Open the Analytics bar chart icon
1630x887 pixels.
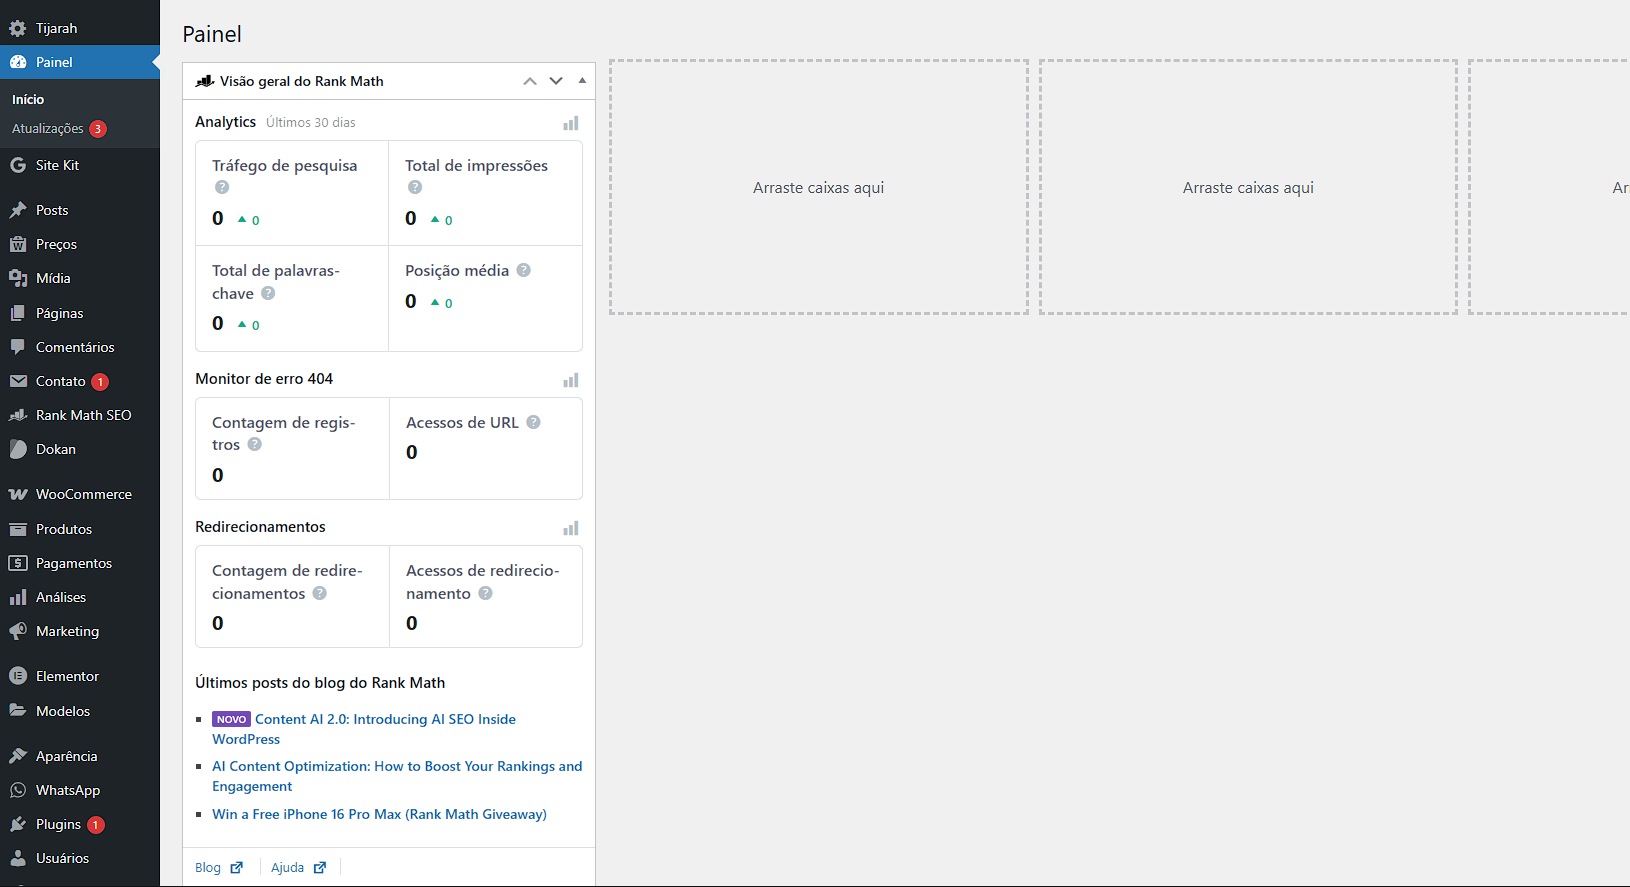570,123
